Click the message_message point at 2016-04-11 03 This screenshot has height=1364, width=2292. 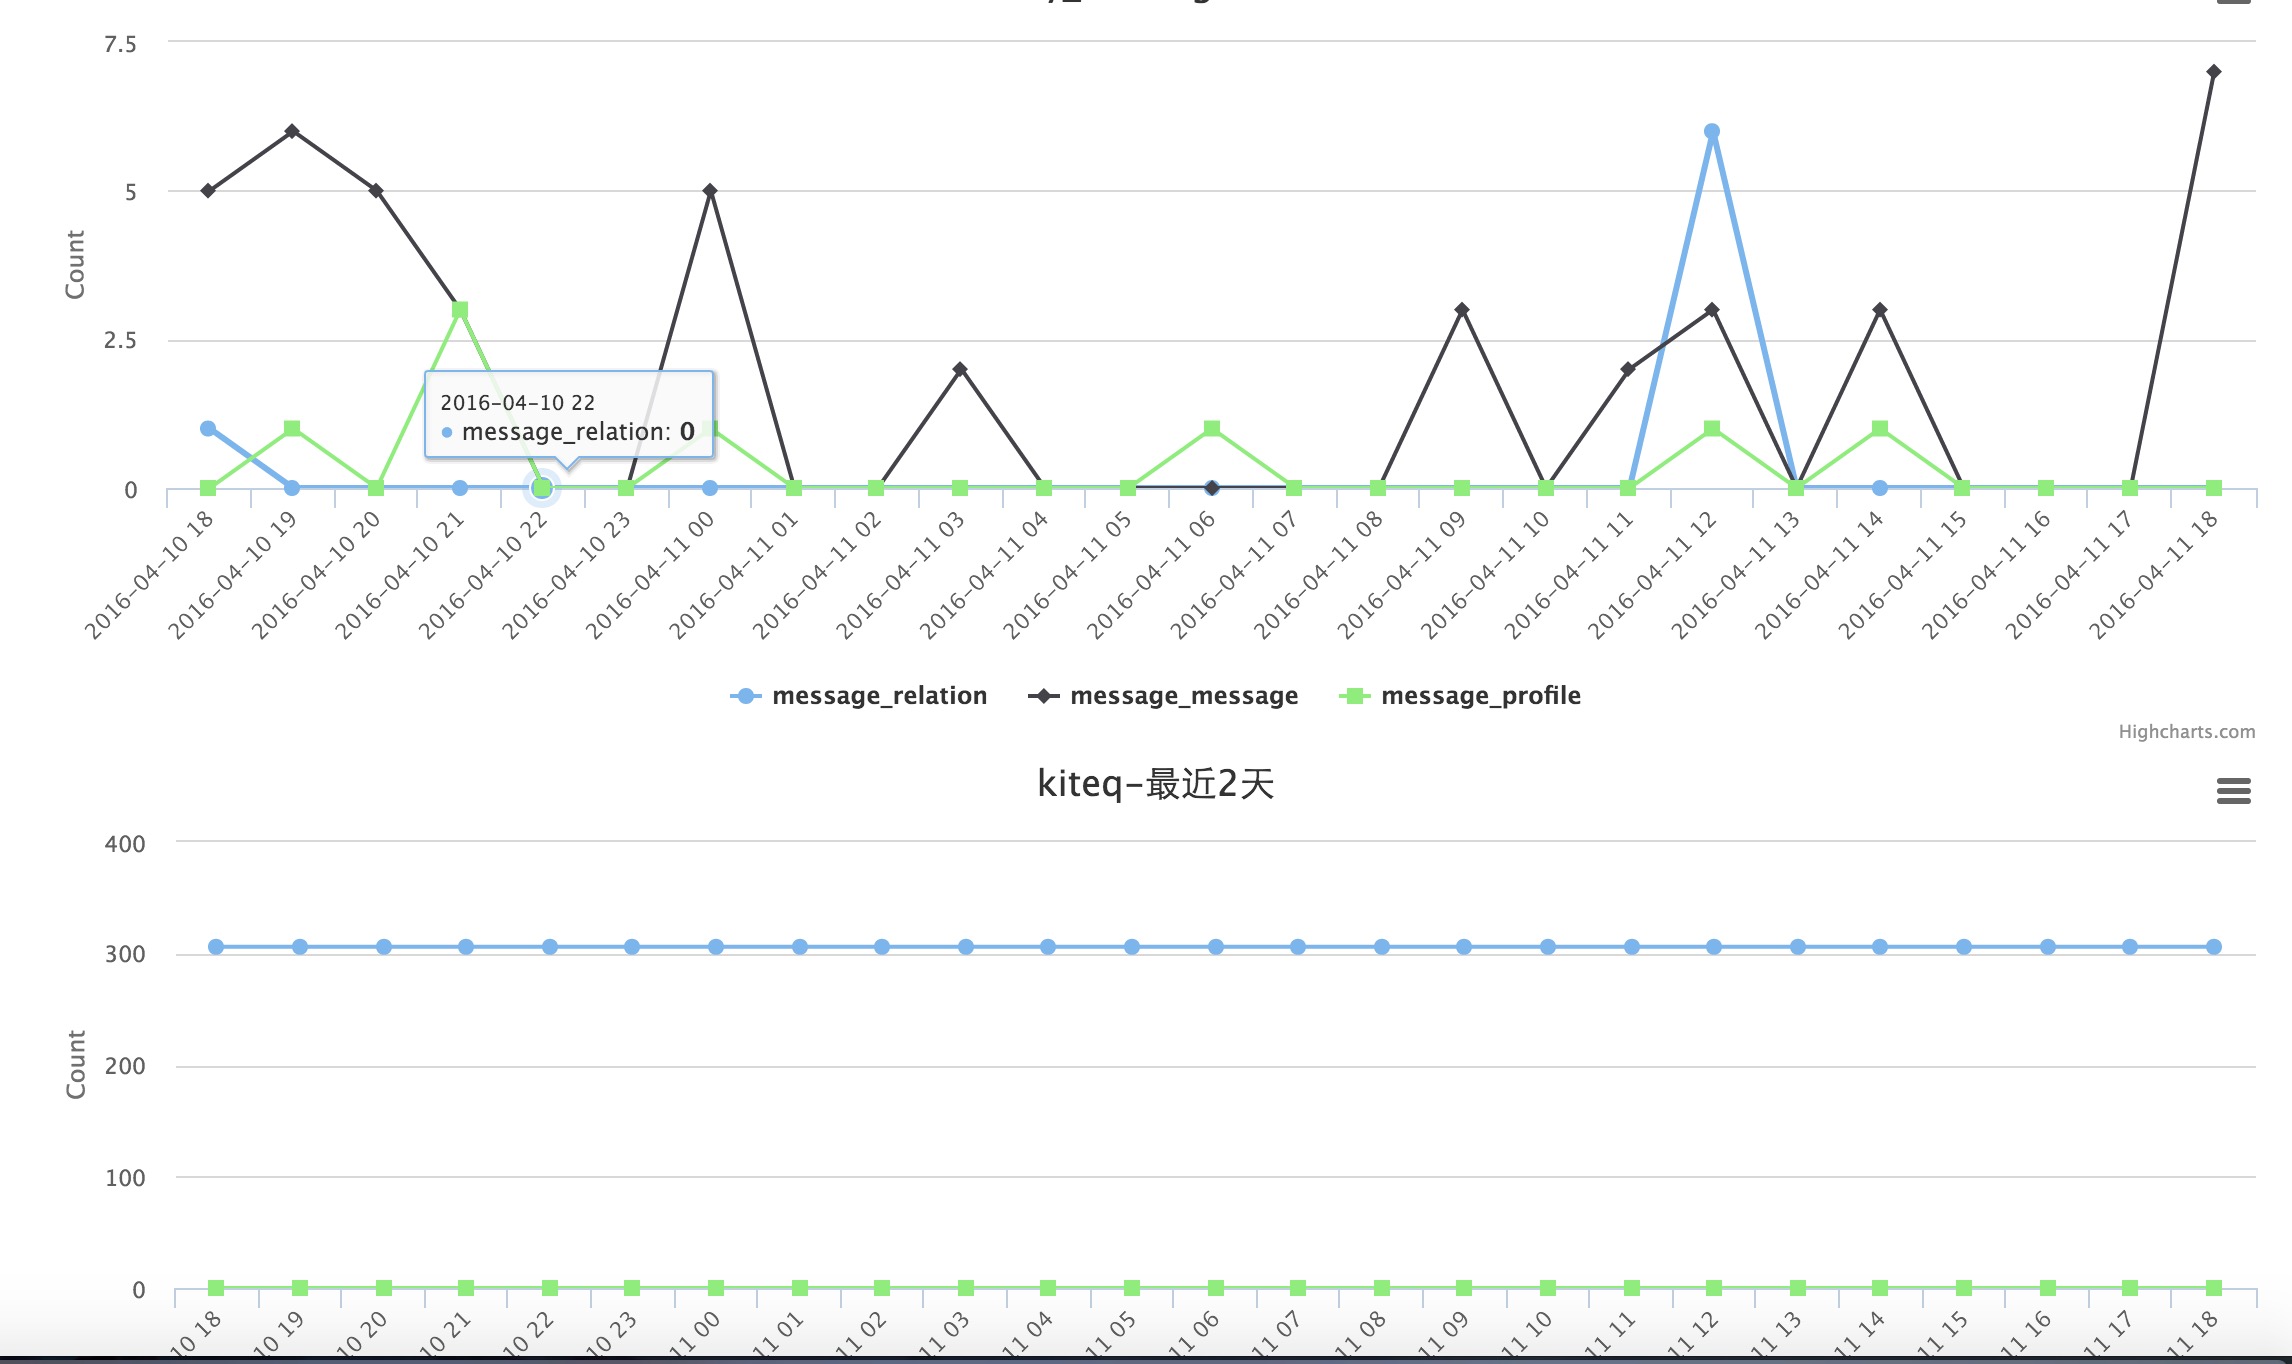(960, 369)
